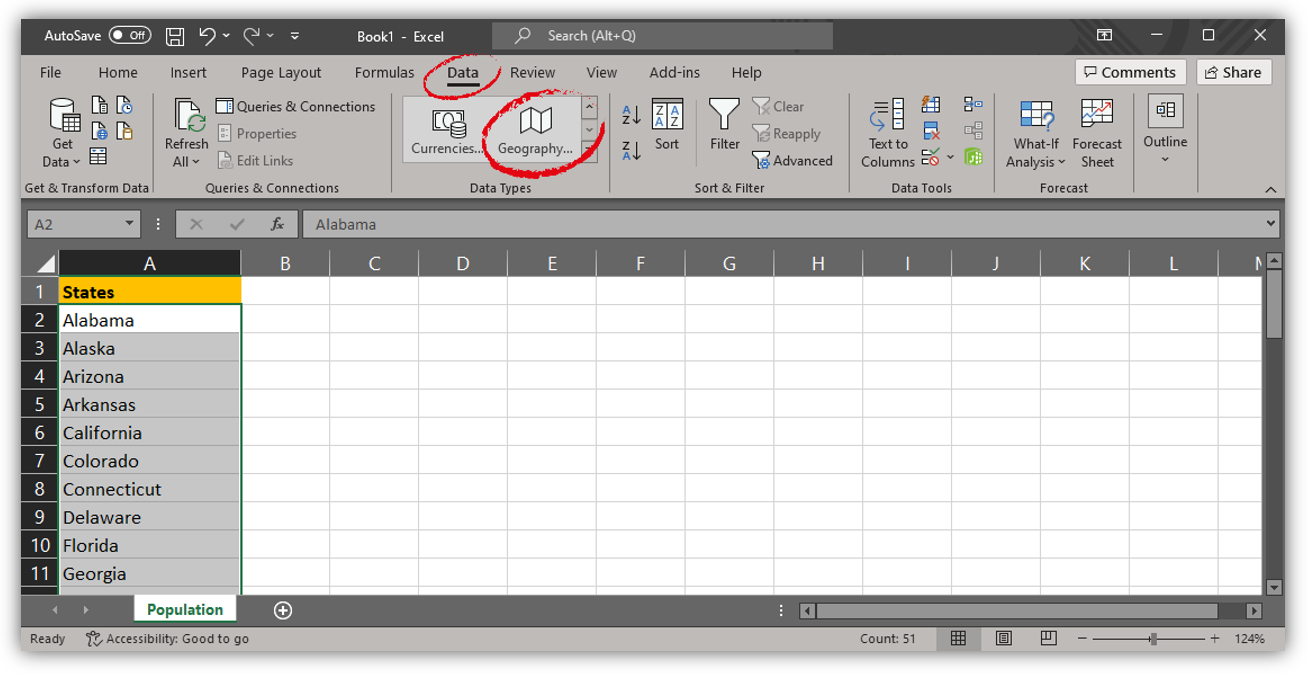Viewport: 1308px width, 677px height.
Task: Select the Geography data type
Action: pyautogui.click(x=537, y=128)
